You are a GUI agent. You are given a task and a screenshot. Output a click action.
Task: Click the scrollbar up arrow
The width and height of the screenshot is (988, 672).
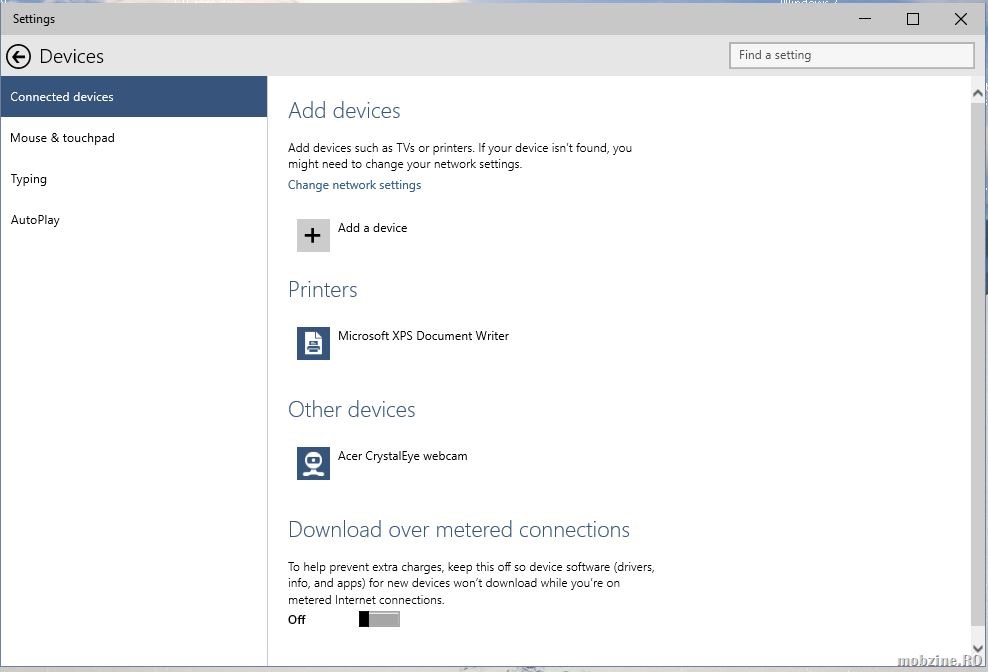[978, 93]
